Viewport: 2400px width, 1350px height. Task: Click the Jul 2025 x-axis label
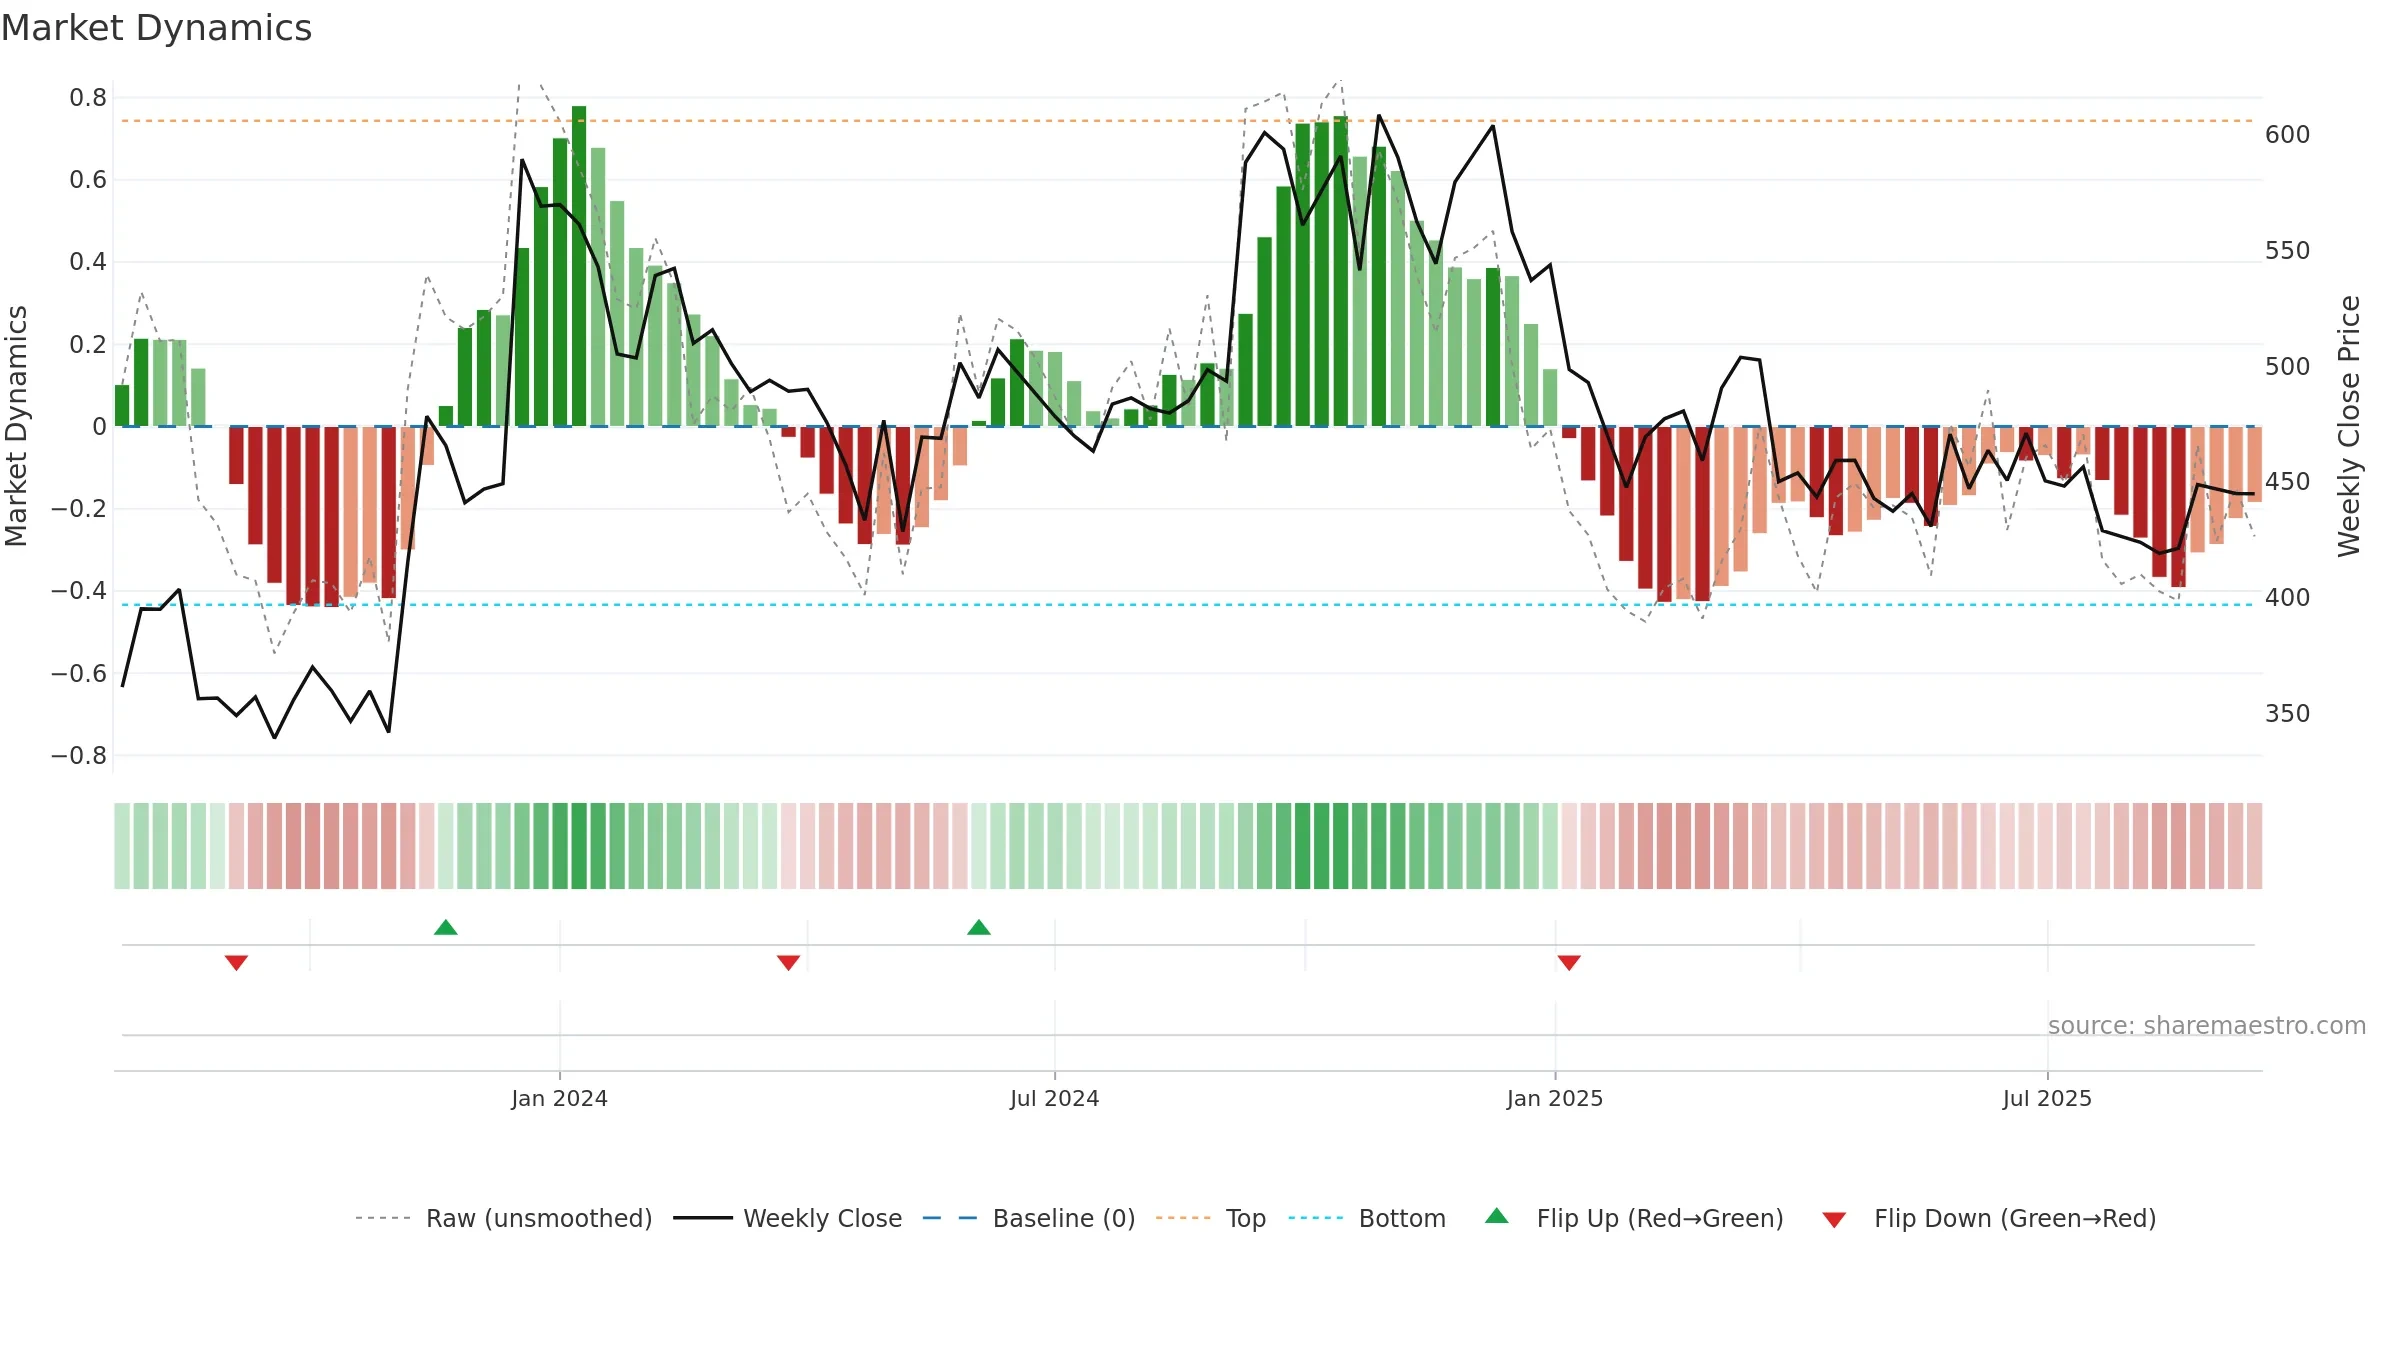(x=2047, y=1098)
